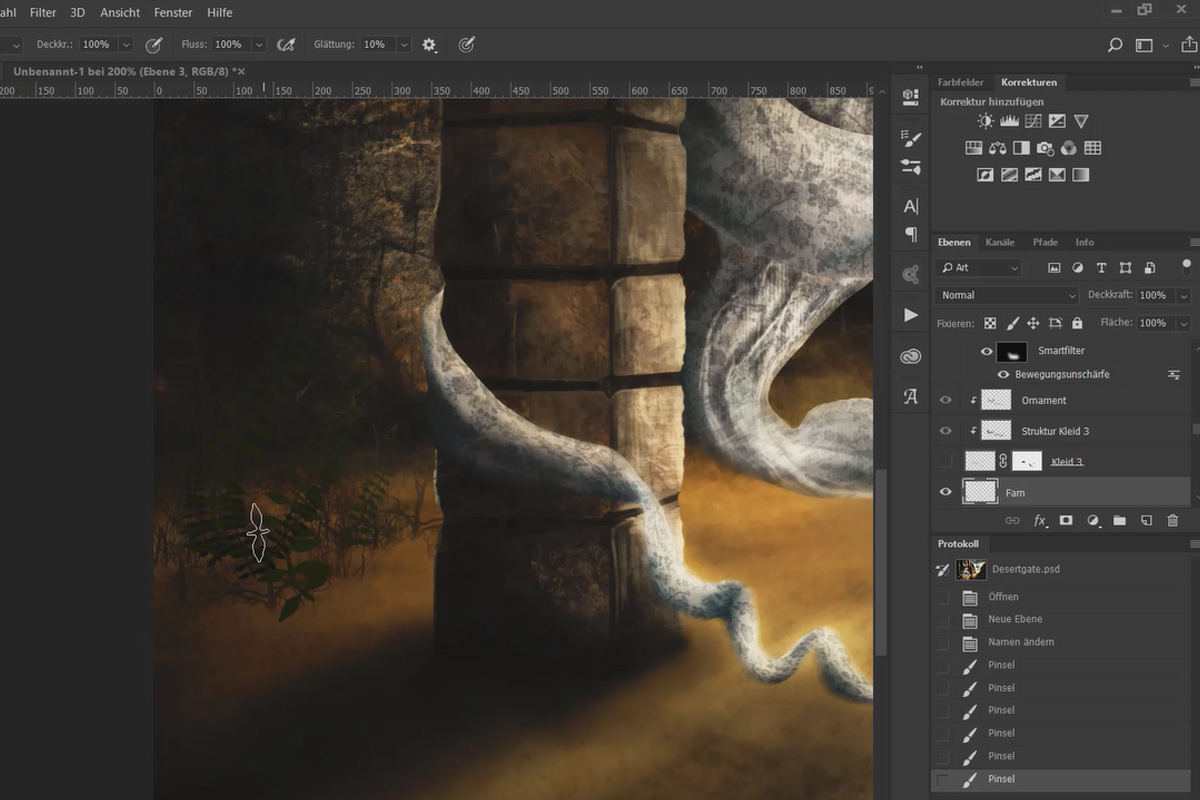
Task: Open the Fläche fill dropdown arrow
Action: point(1184,323)
